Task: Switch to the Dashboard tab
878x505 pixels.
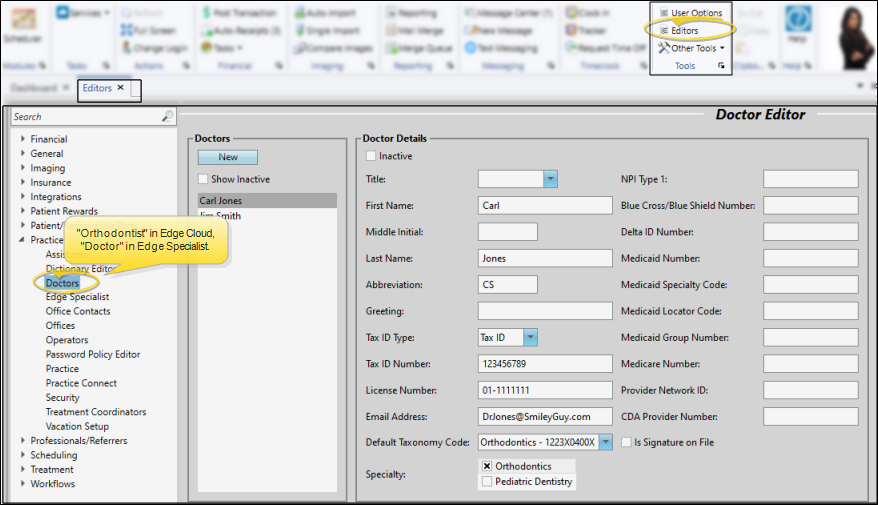Action: [x=34, y=88]
